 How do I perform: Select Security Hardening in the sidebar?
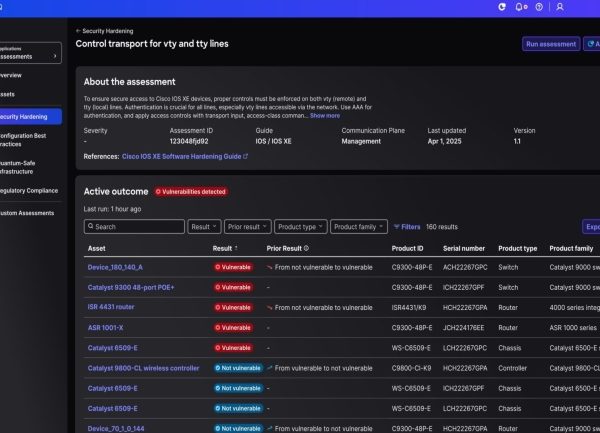[30, 116]
